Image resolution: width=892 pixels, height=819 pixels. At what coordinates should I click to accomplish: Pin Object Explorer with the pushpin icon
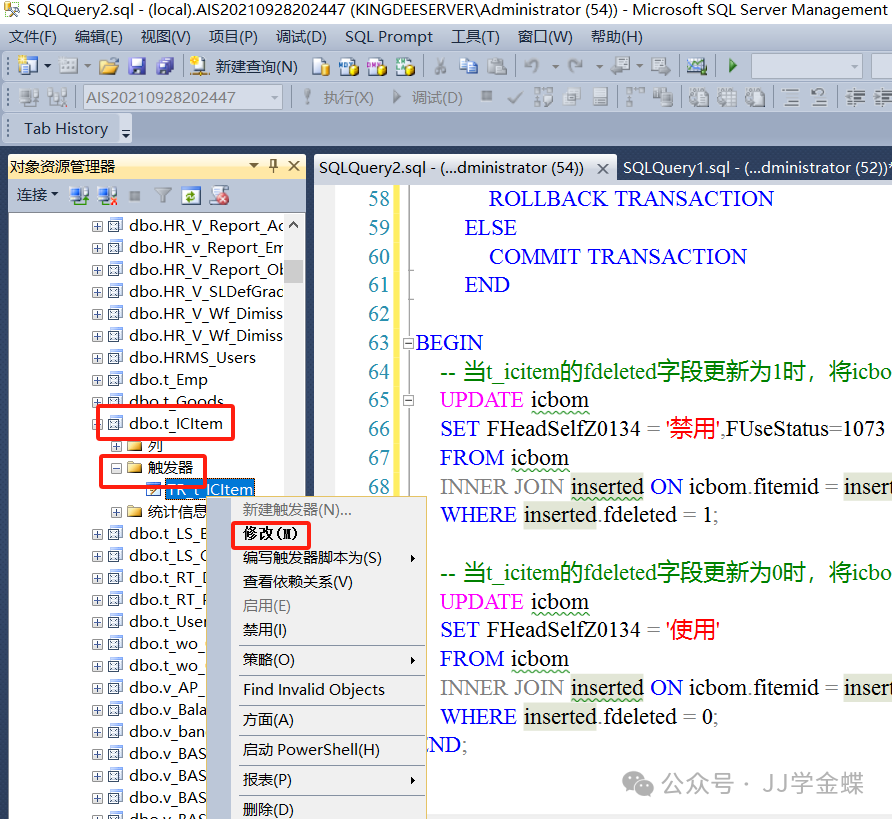coord(274,166)
